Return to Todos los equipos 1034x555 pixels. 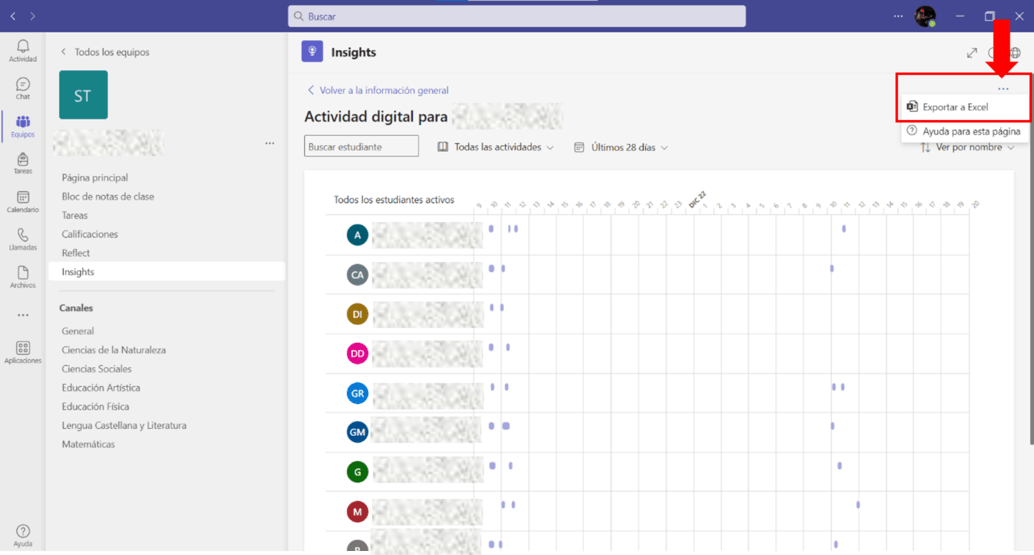pyautogui.click(x=106, y=51)
